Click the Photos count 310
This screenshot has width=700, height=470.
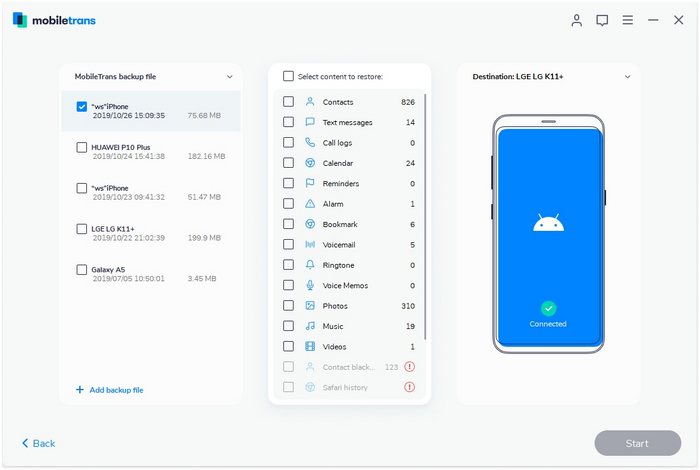408,306
